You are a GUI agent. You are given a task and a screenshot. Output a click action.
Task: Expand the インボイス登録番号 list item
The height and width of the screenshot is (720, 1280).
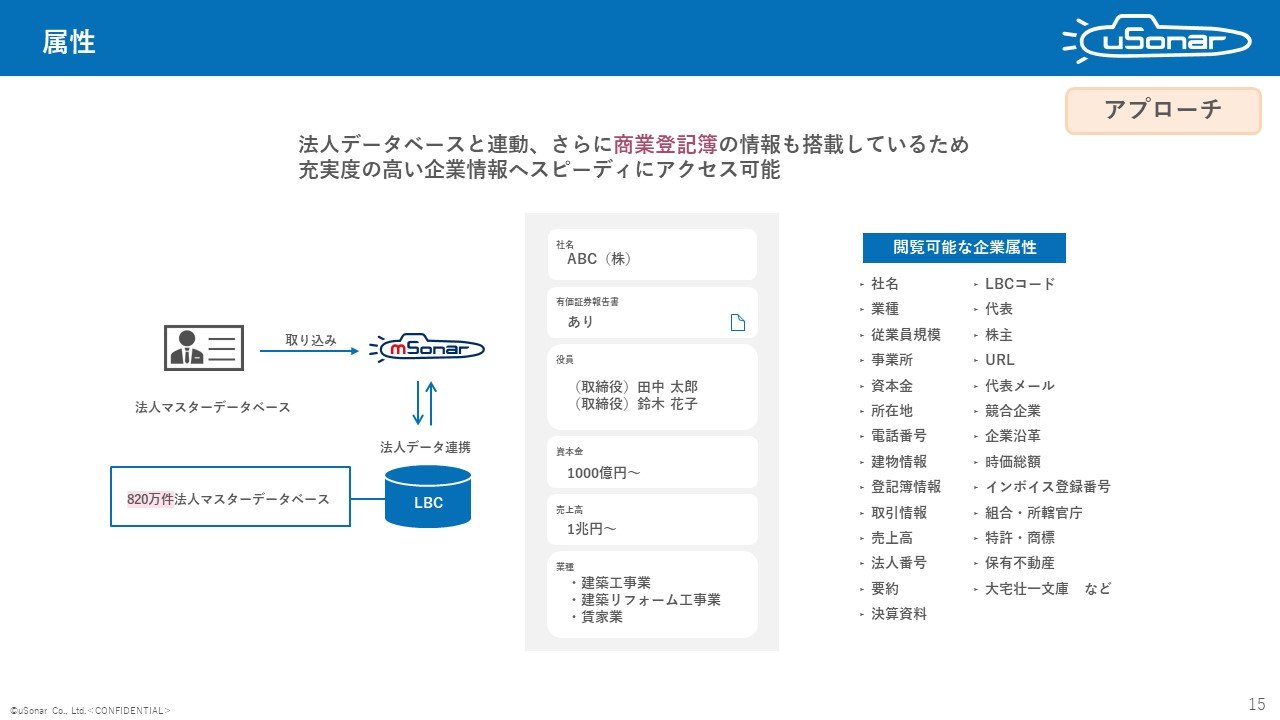click(1047, 487)
